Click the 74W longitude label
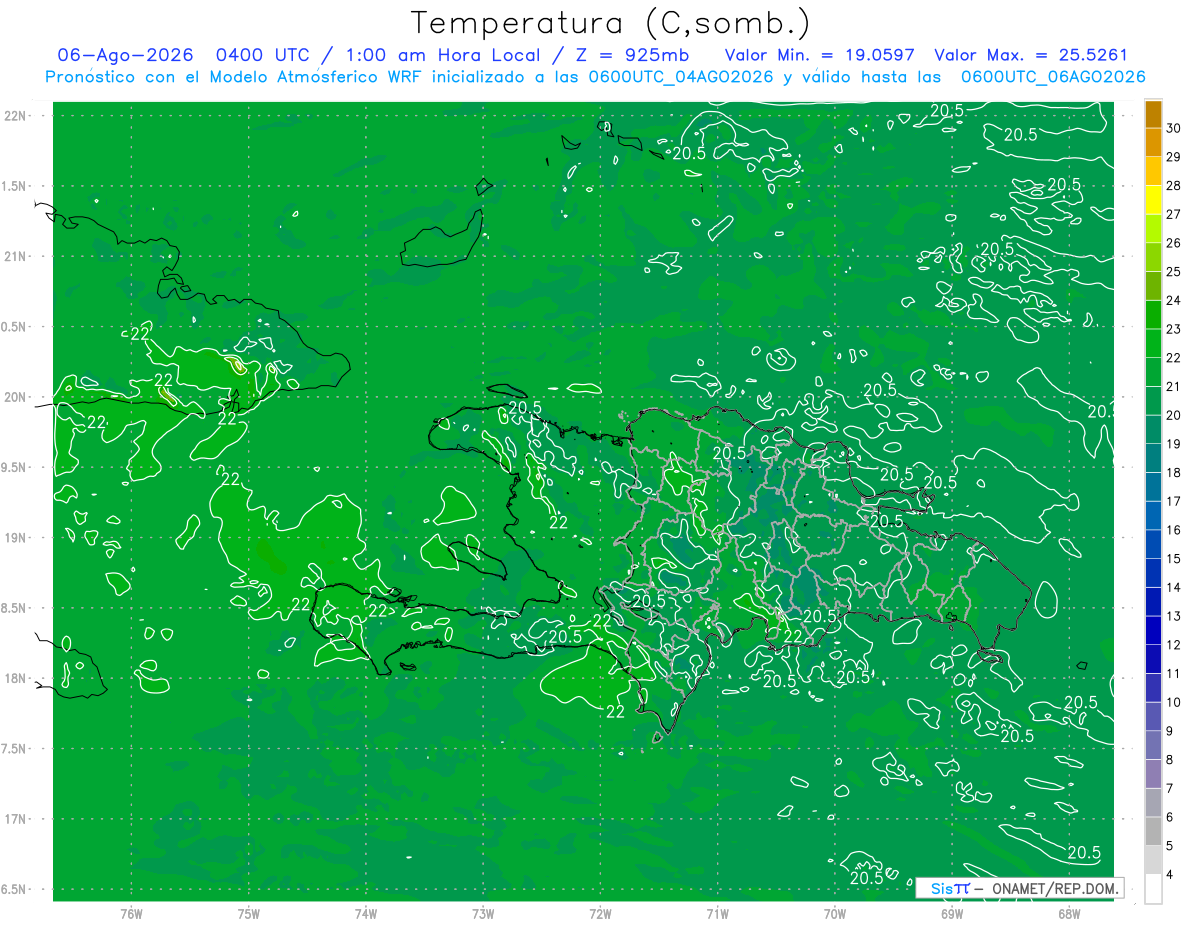Image resolution: width=1200 pixels, height=927 pixels. pyautogui.click(x=366, y=913)
